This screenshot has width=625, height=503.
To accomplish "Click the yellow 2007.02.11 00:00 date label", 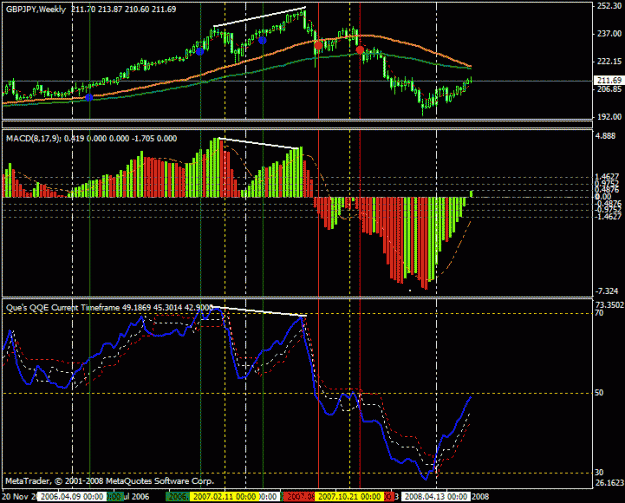I will click(224, 497).
